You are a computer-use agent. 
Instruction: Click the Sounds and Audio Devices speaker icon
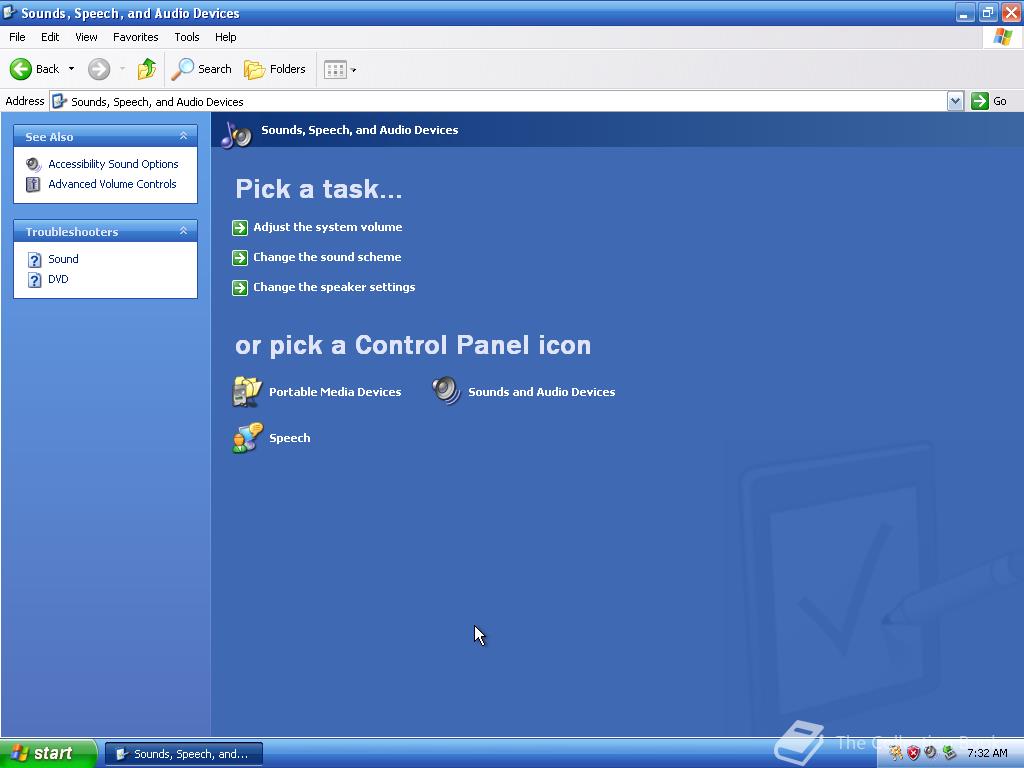point(447,391)
